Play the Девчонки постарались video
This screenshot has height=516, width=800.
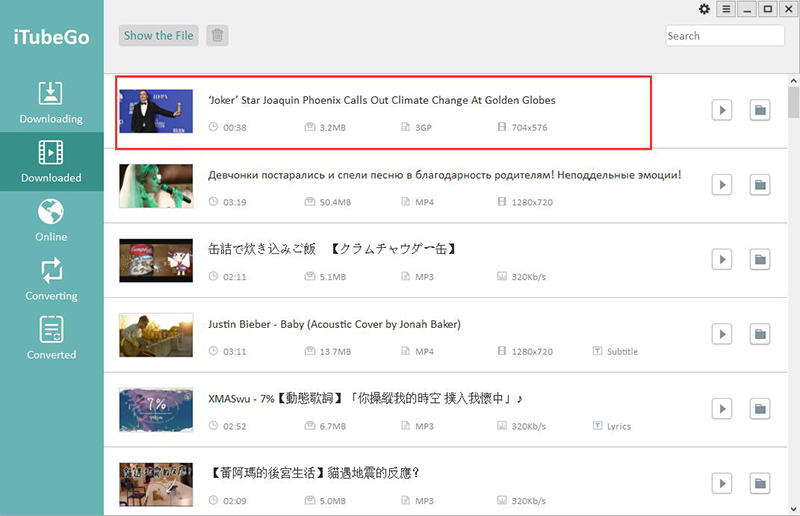[722, 185]
